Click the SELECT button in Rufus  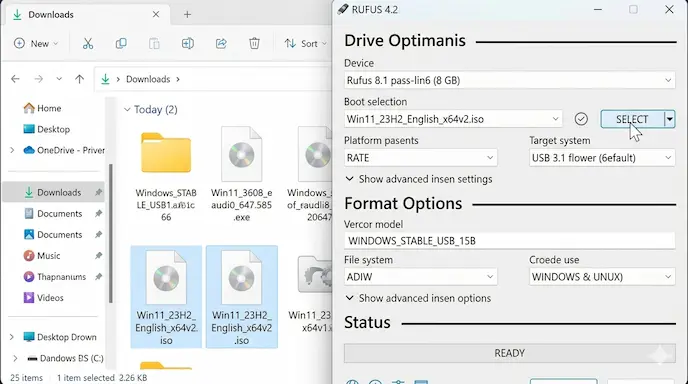tap(632, 119)
